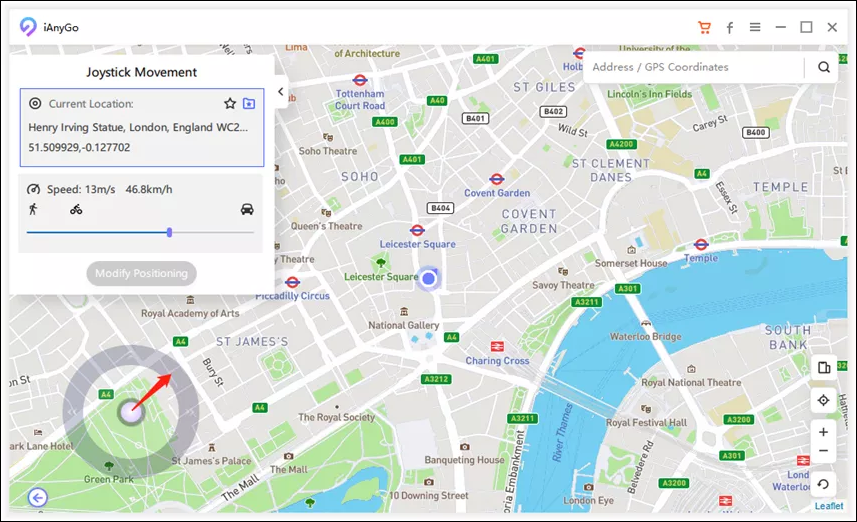Click the Somerset House map label
This screenshot has height=522, width=857.
(x=631, y=263)
